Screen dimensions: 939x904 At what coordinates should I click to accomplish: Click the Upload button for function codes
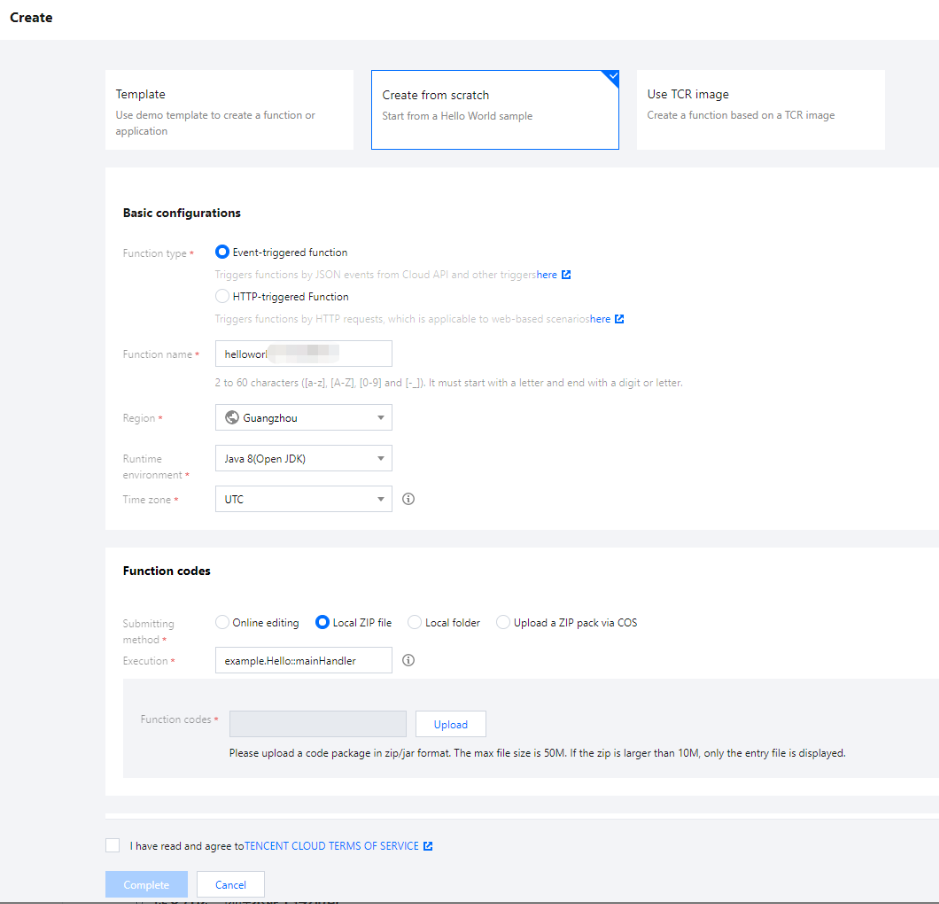[x=450, y=724]
